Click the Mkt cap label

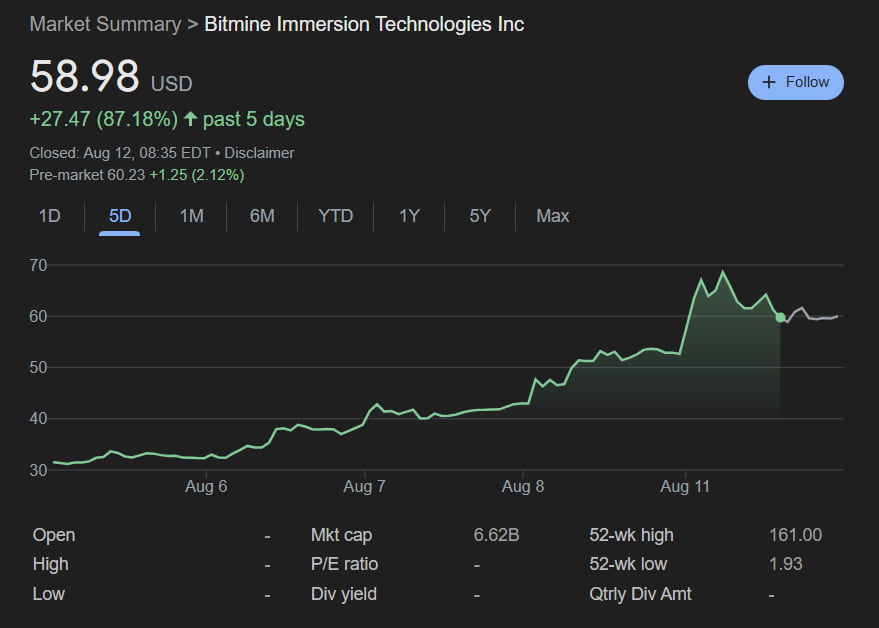click(341, 535)
